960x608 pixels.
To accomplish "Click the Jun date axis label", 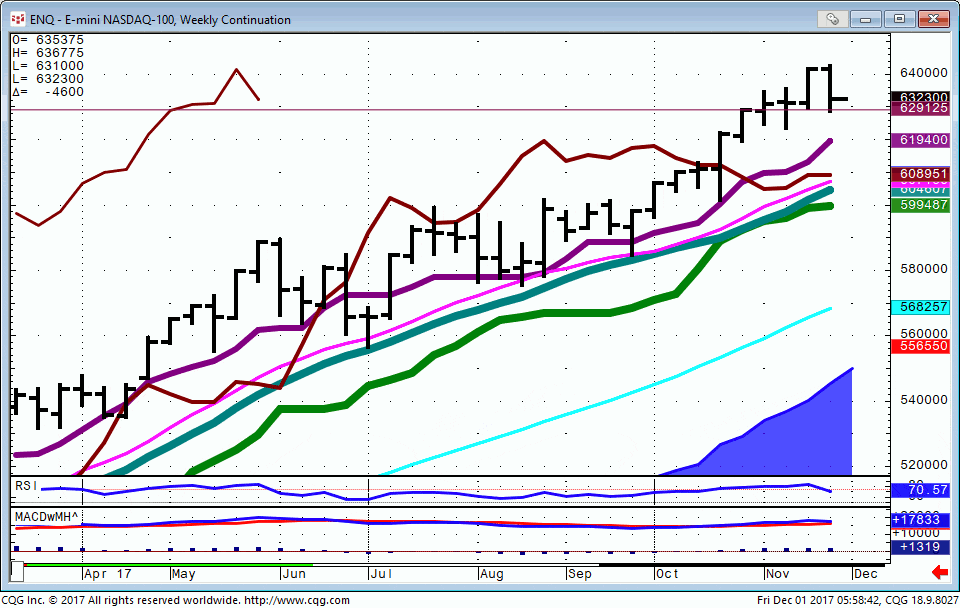I will (x=294, y=574).
